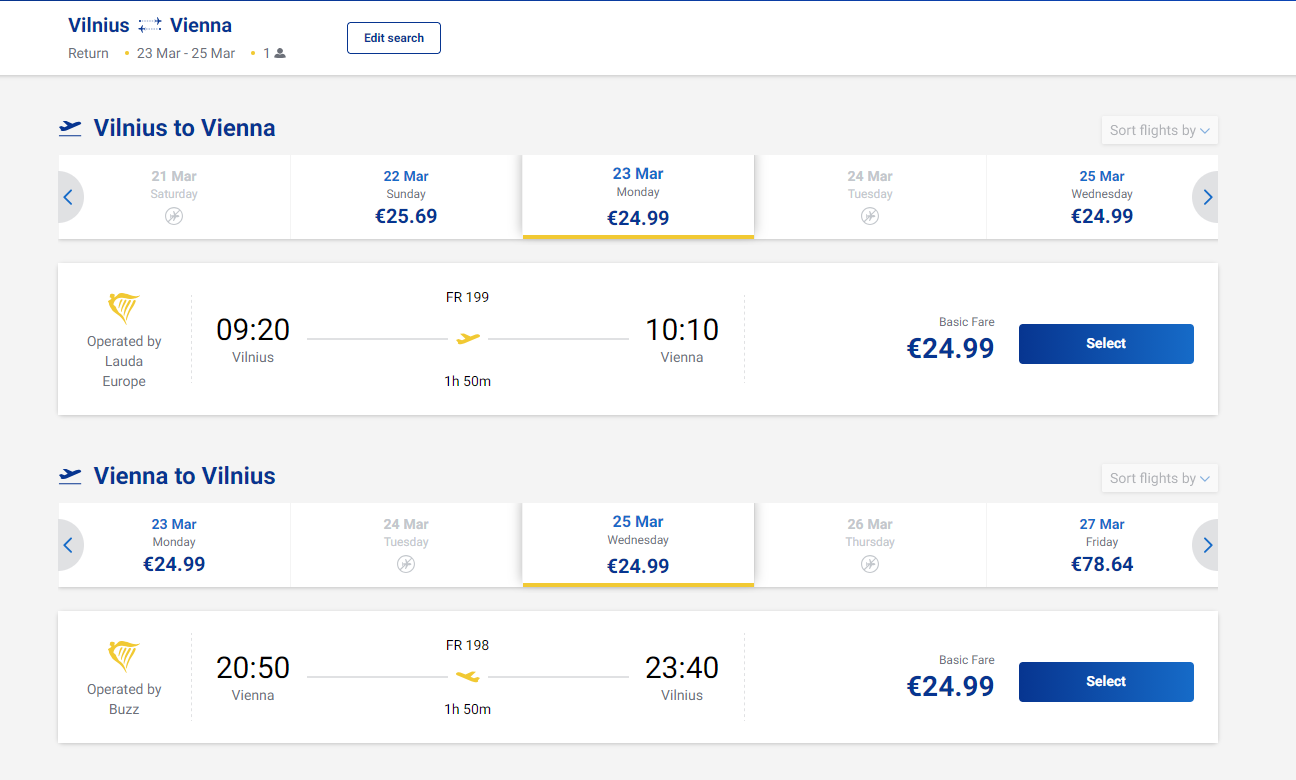
Task: Click the outbound previous dates arrow
Action: coord(68,197)
